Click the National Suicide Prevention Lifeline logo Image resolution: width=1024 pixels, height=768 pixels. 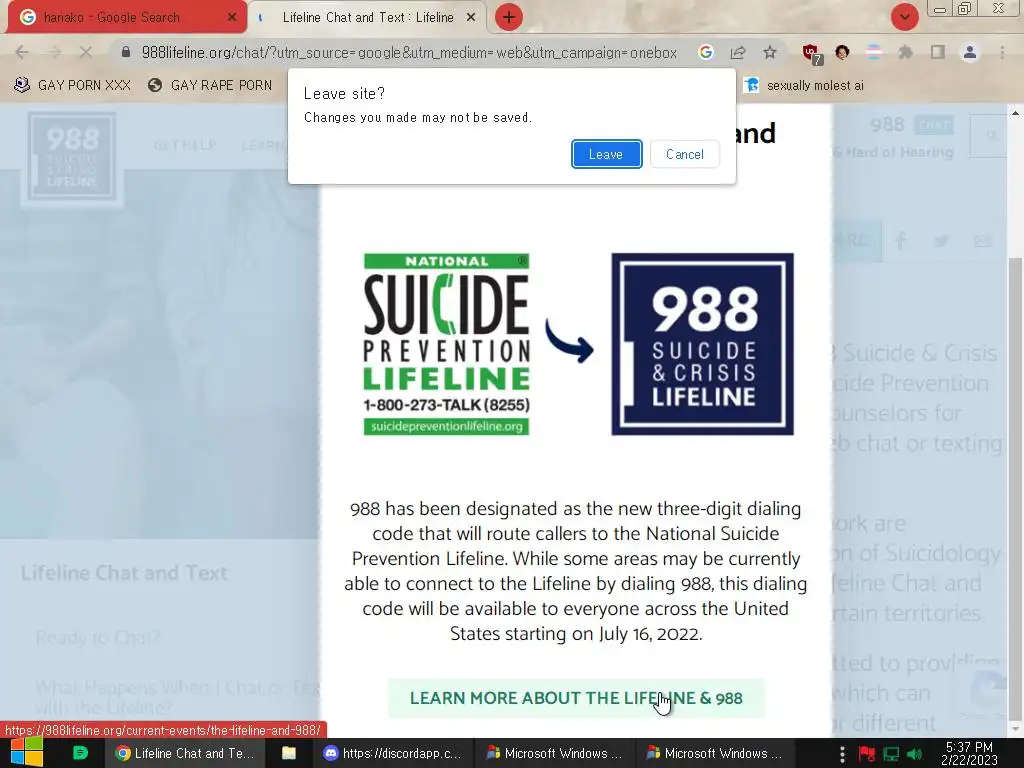click(x=447, y=344)
